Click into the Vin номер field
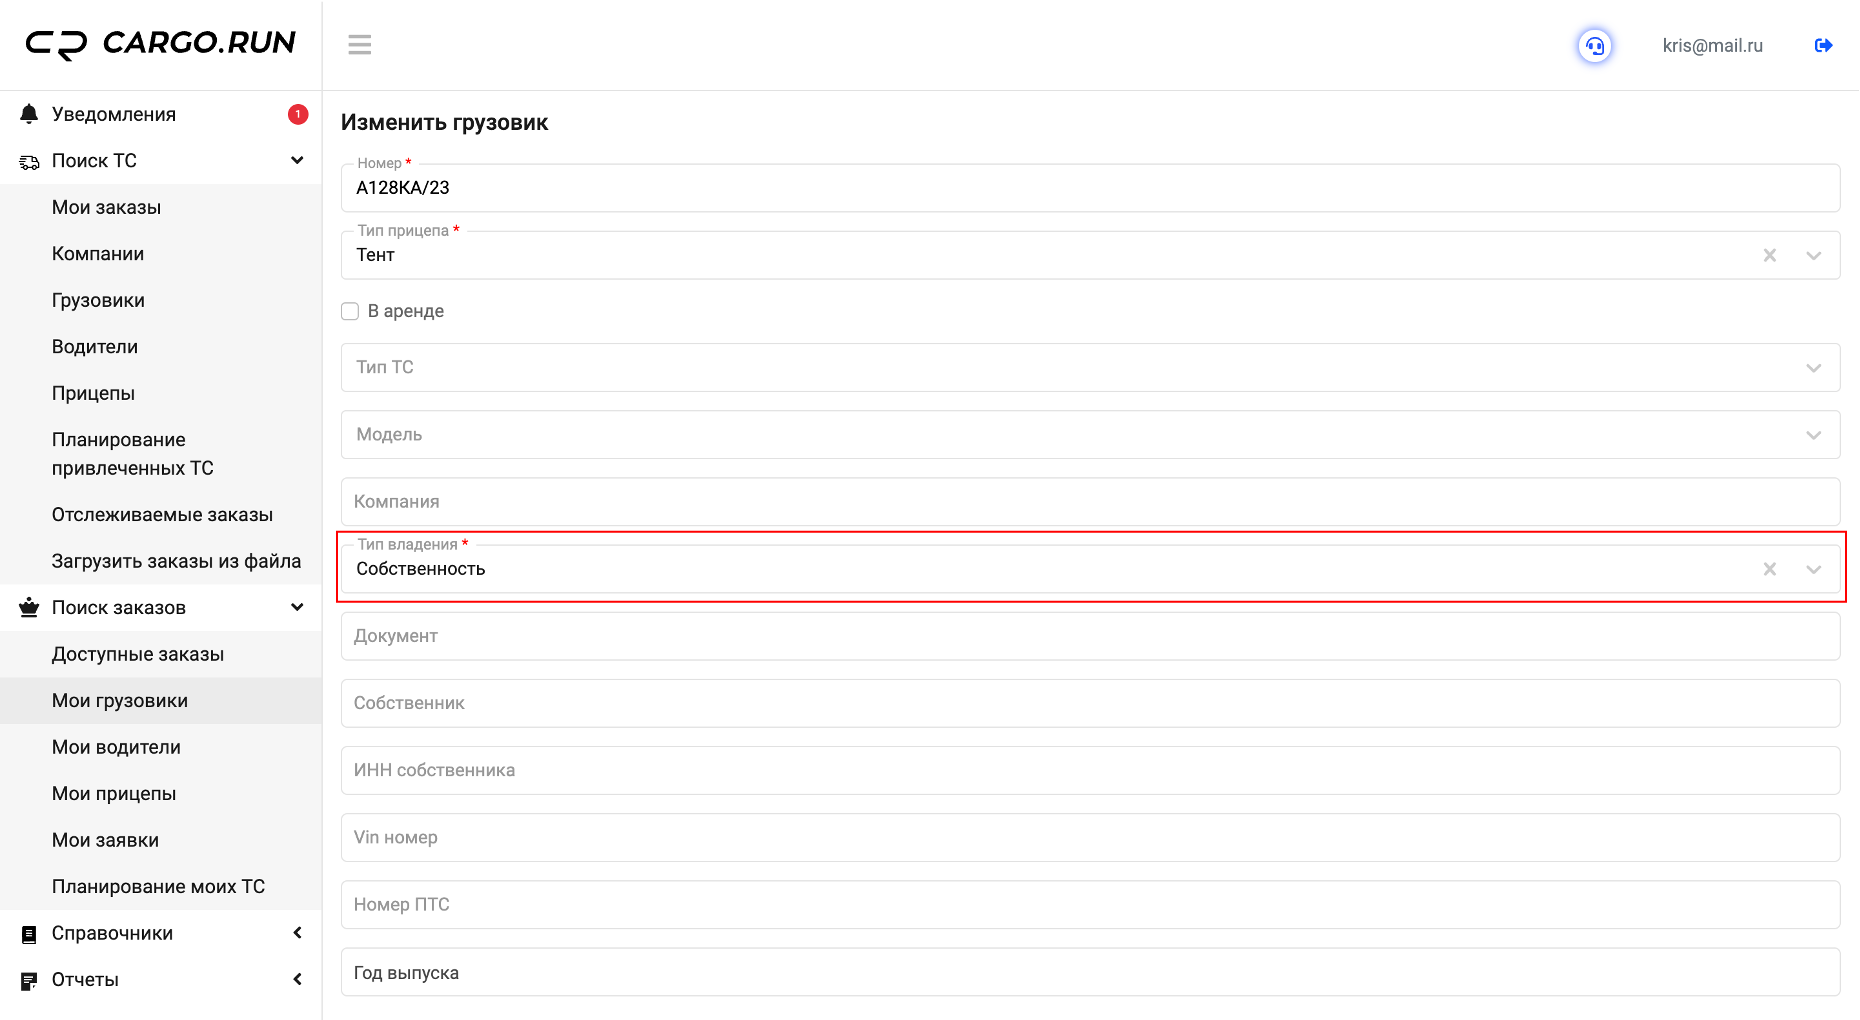 click(1090, 837)
